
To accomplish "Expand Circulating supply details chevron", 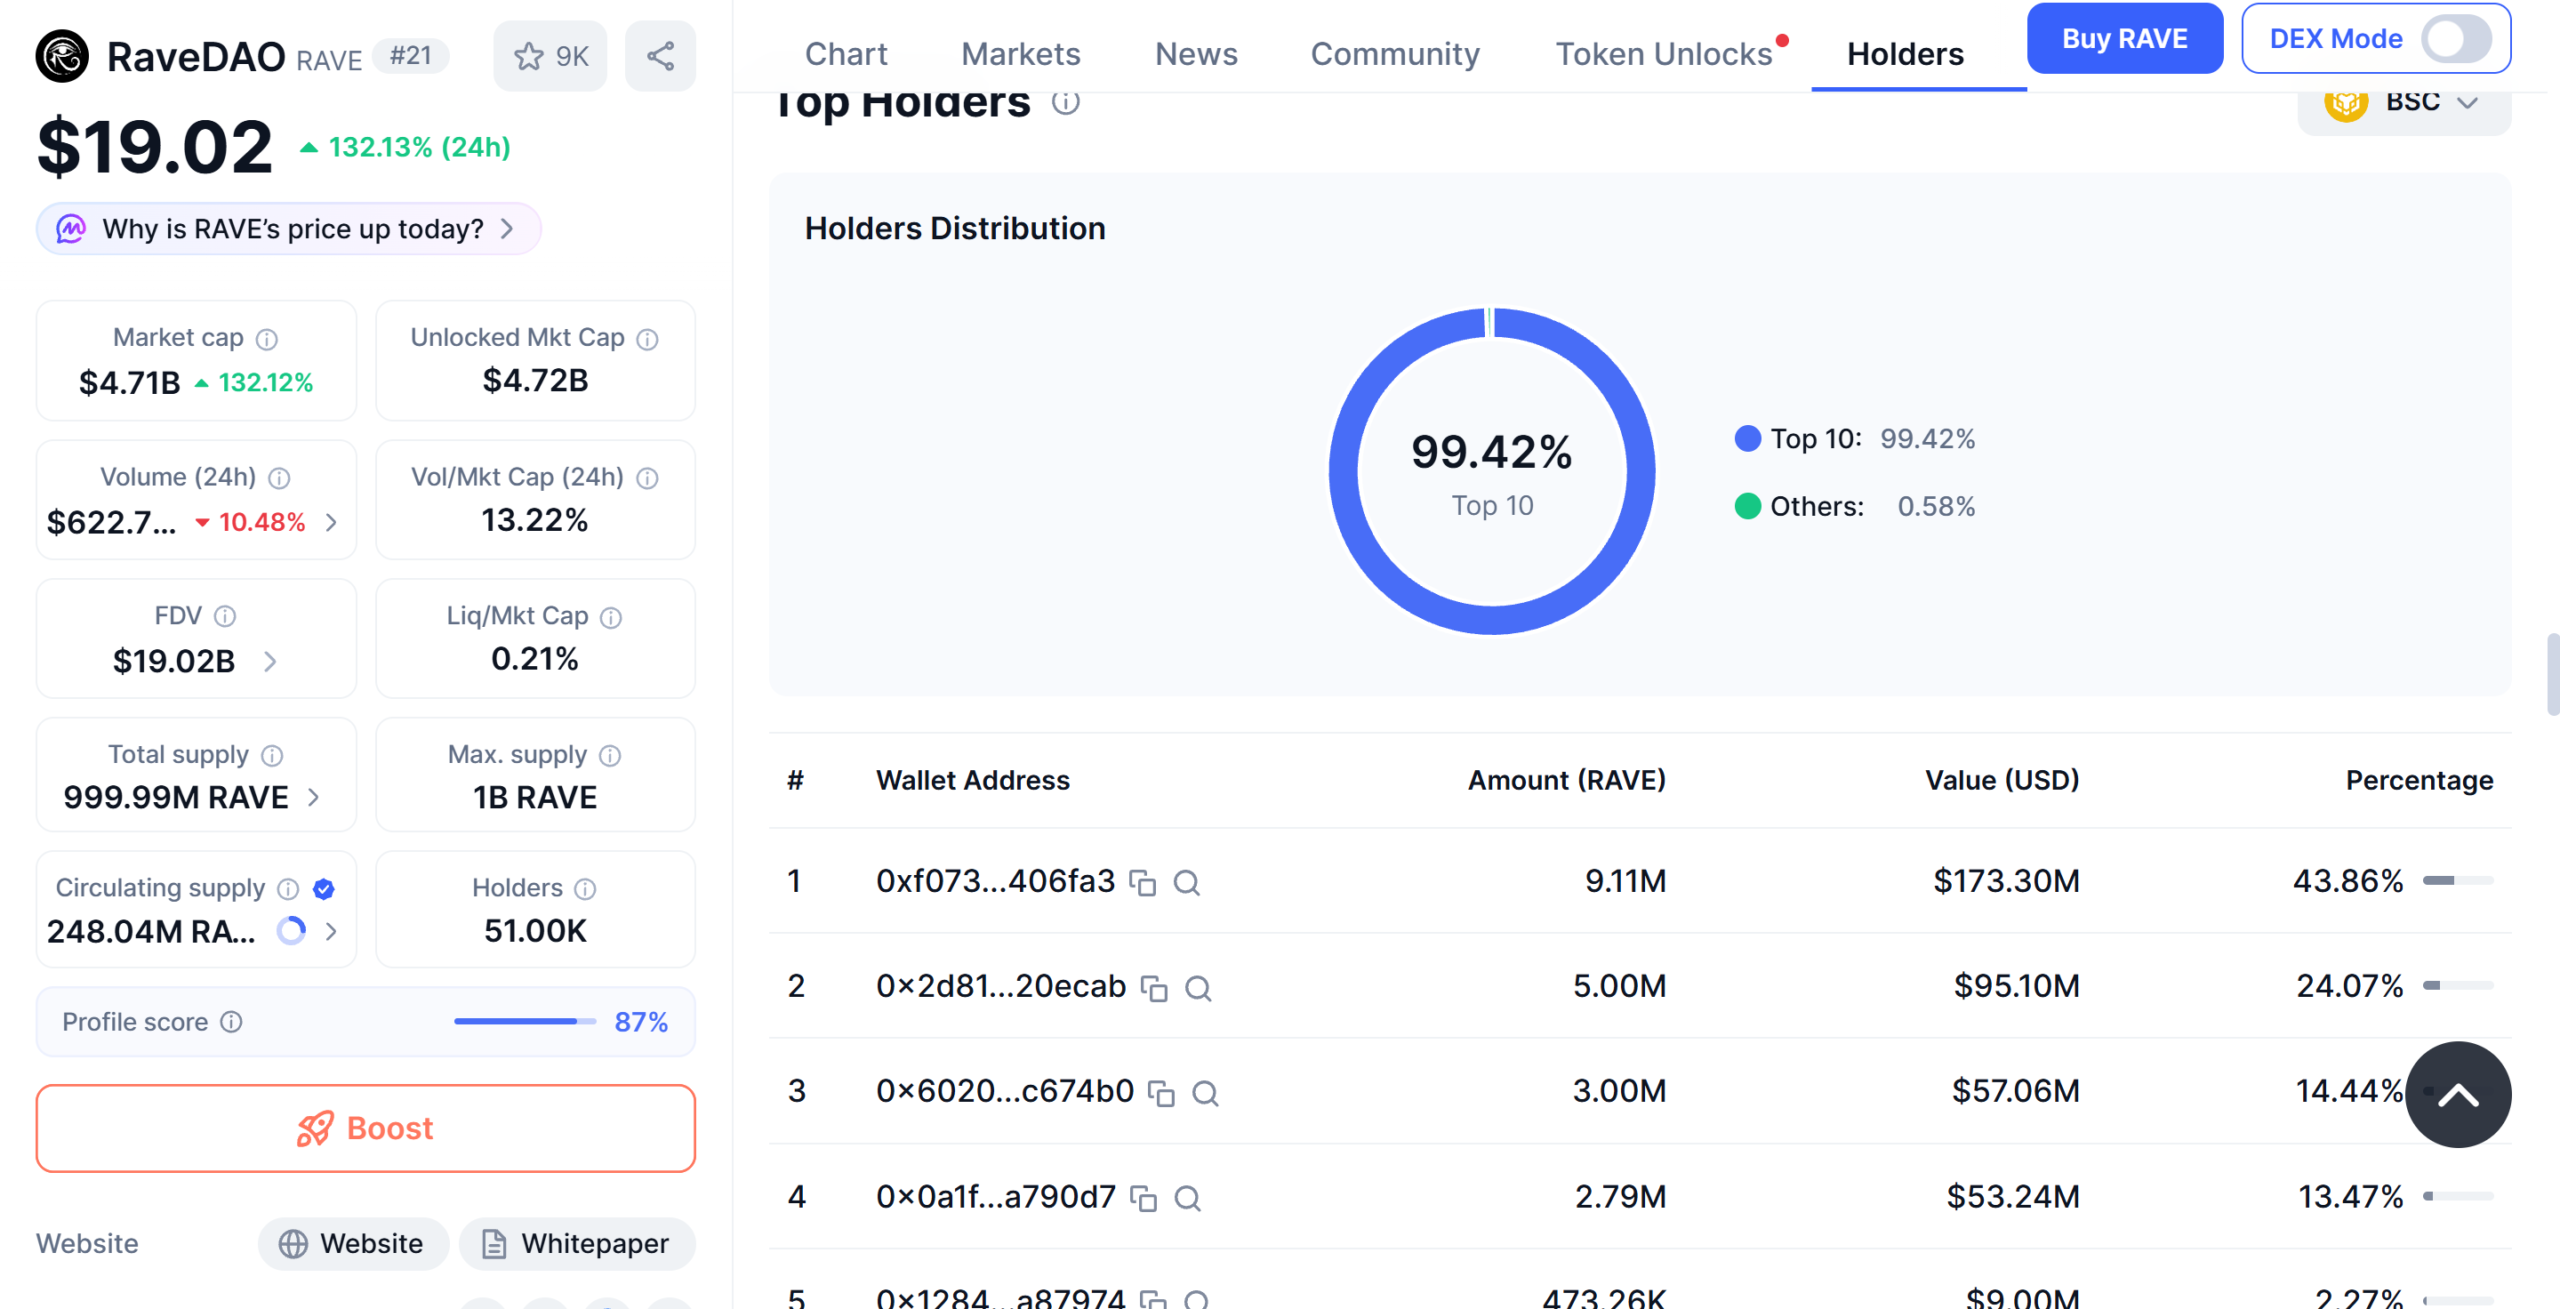I will [332, 932].
